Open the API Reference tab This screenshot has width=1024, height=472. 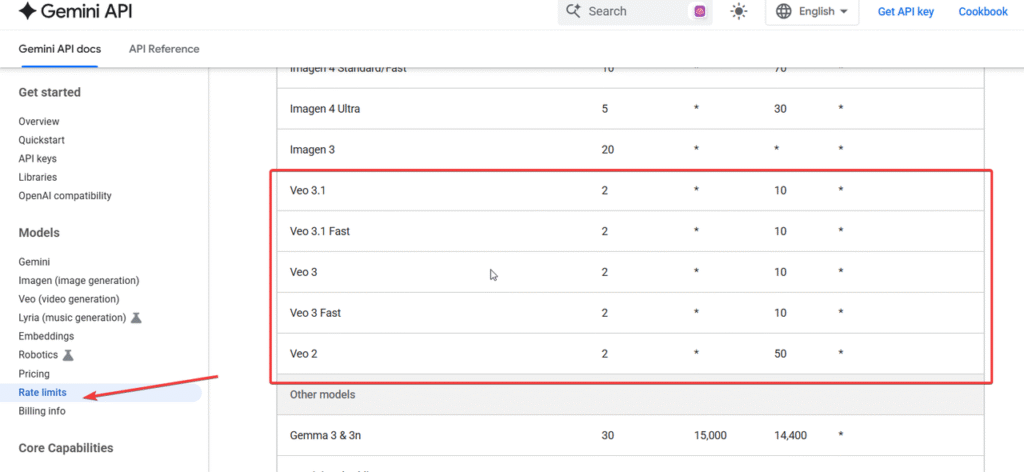[x=164, y=49]
